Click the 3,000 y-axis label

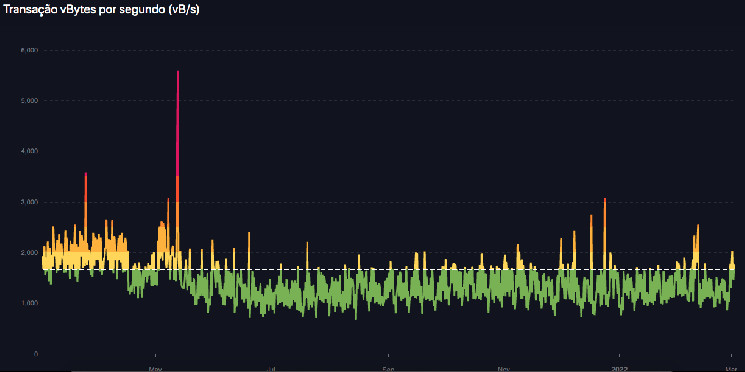coord(29,202)
